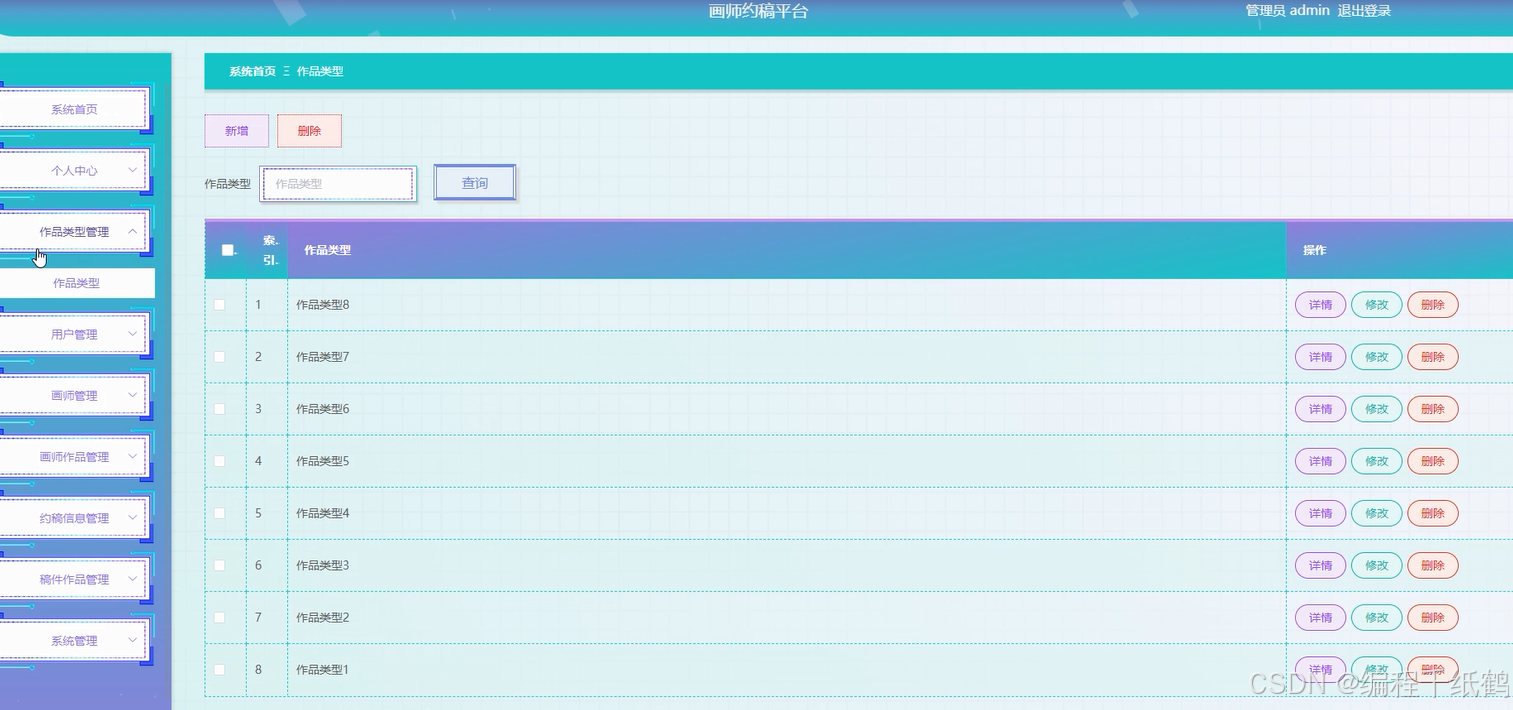
Task: Click 修改 for 作品类型6
Action: tap(1376, 409)
